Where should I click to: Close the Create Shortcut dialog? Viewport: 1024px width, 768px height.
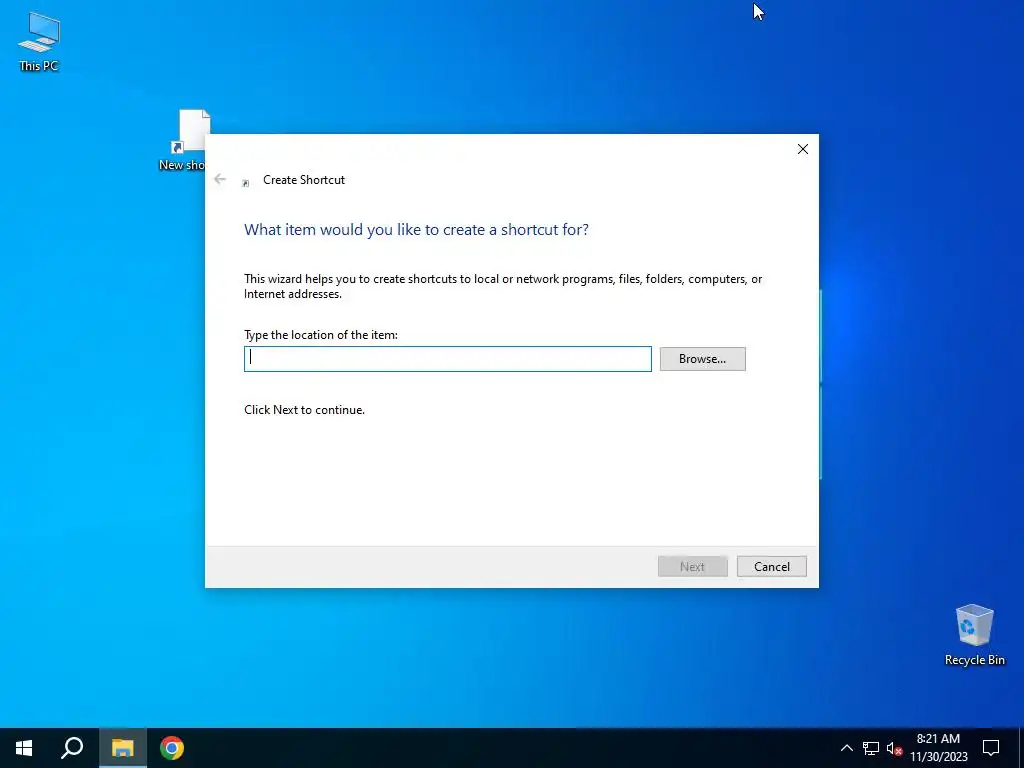(803, 149)
